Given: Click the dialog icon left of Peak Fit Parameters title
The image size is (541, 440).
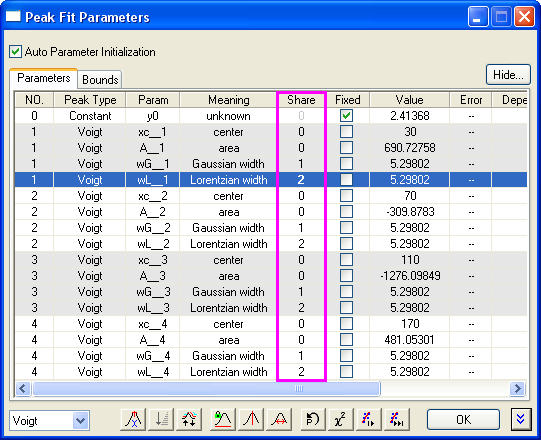Looking at the screenshot, I should 13,16.
